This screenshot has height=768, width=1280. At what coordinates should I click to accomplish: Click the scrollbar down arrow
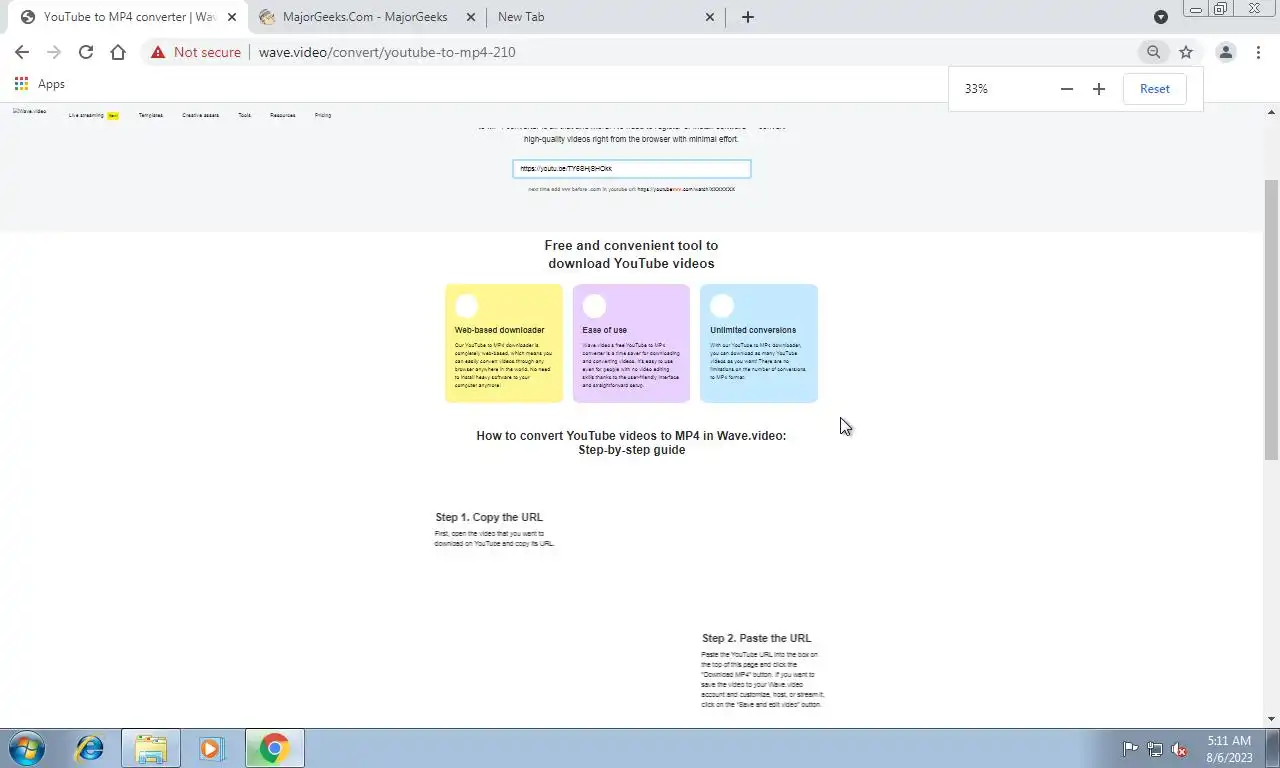[x=1271, y=719]
